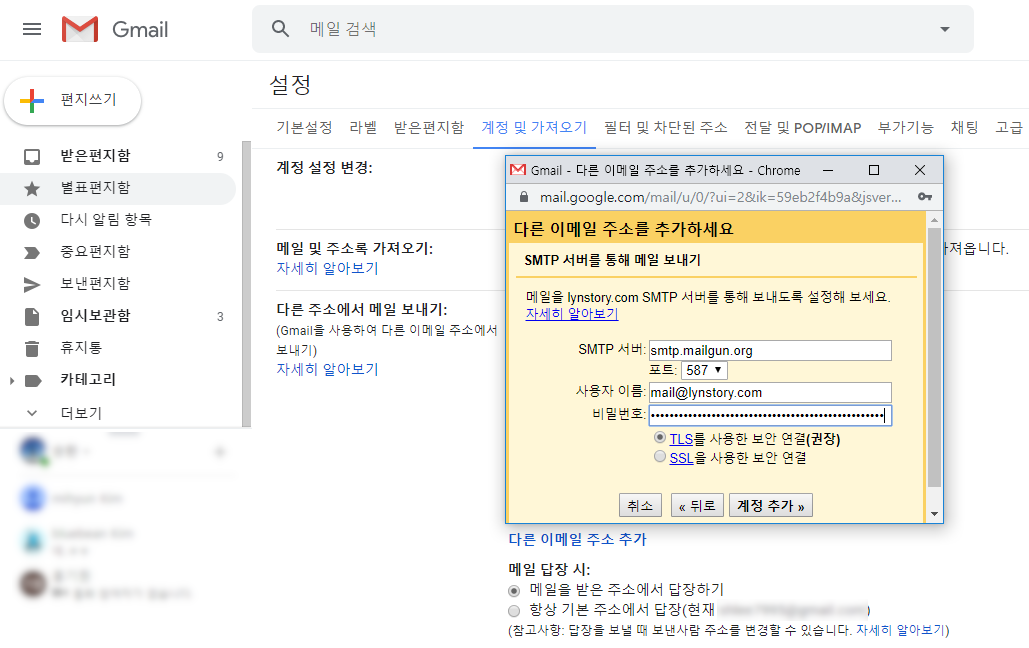Click popup URL address text

coord(720,197)
